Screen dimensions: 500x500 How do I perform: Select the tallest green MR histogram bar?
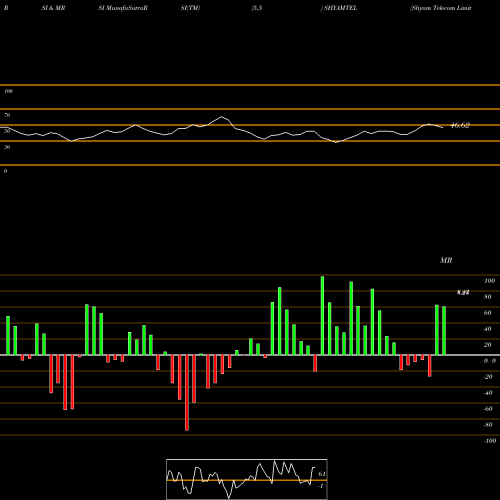point(322,315)
